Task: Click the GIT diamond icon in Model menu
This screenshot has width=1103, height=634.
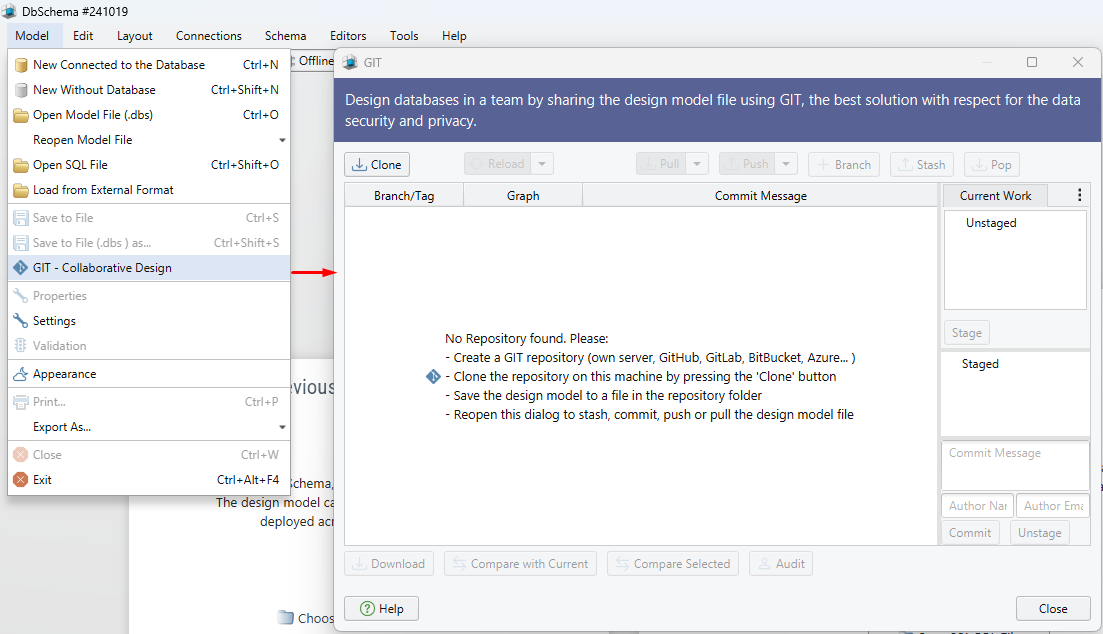Action: click(x=21, y=268)
